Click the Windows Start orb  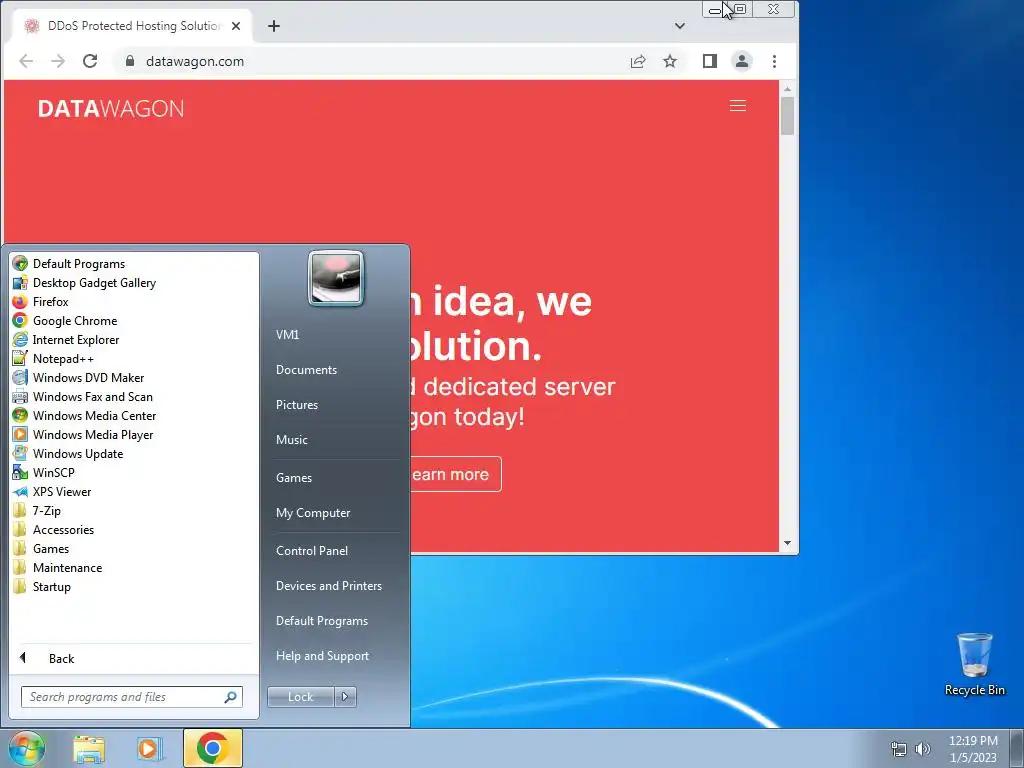click(x=27, y=748)
